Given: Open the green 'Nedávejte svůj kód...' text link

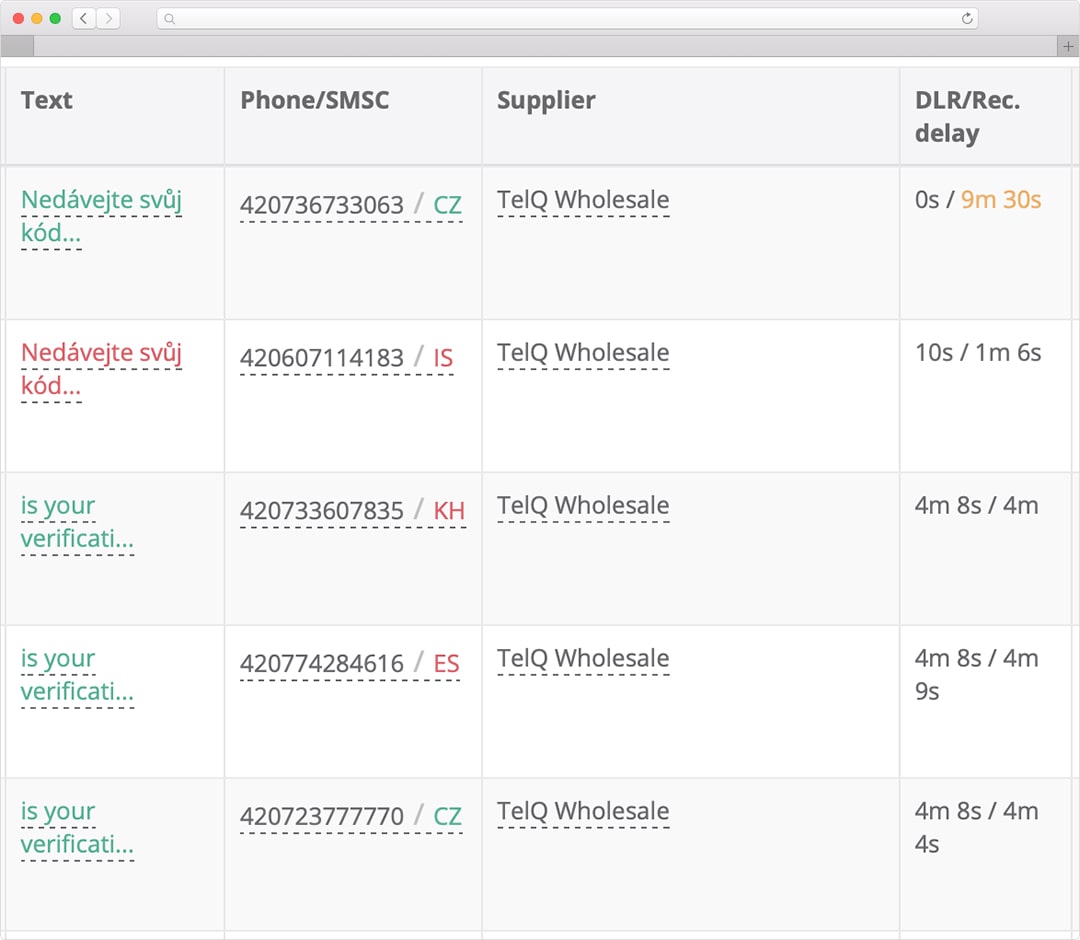Looking at the screenshot, I should tap(101, 216).
